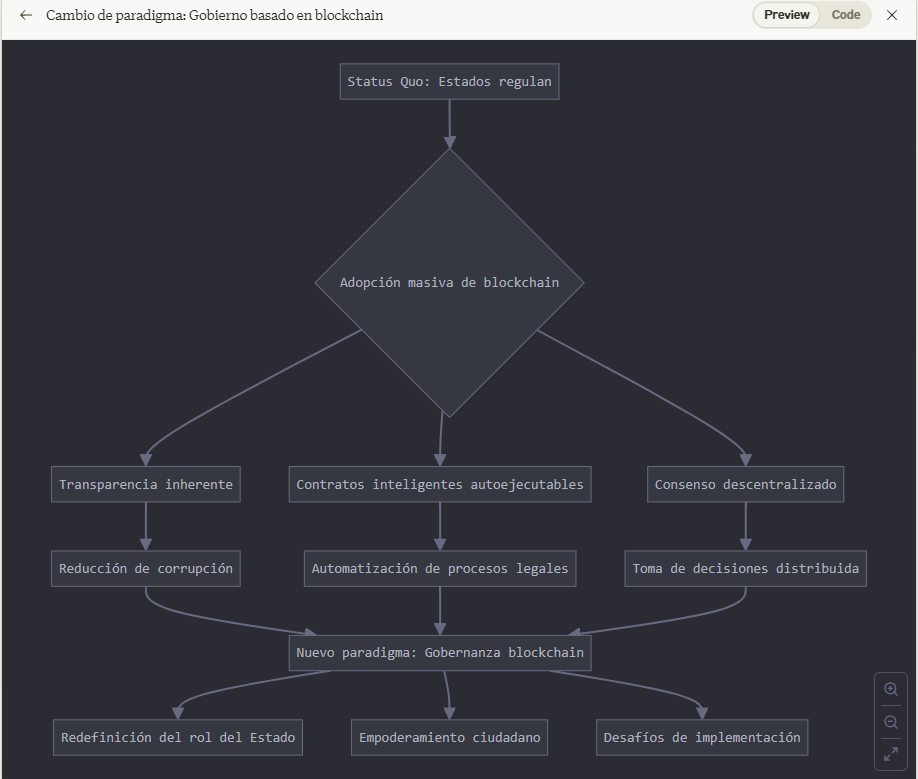Select 'Status Quo: Estados regulan' node
This screenshot has height=779, width=918.
[450, 81]
